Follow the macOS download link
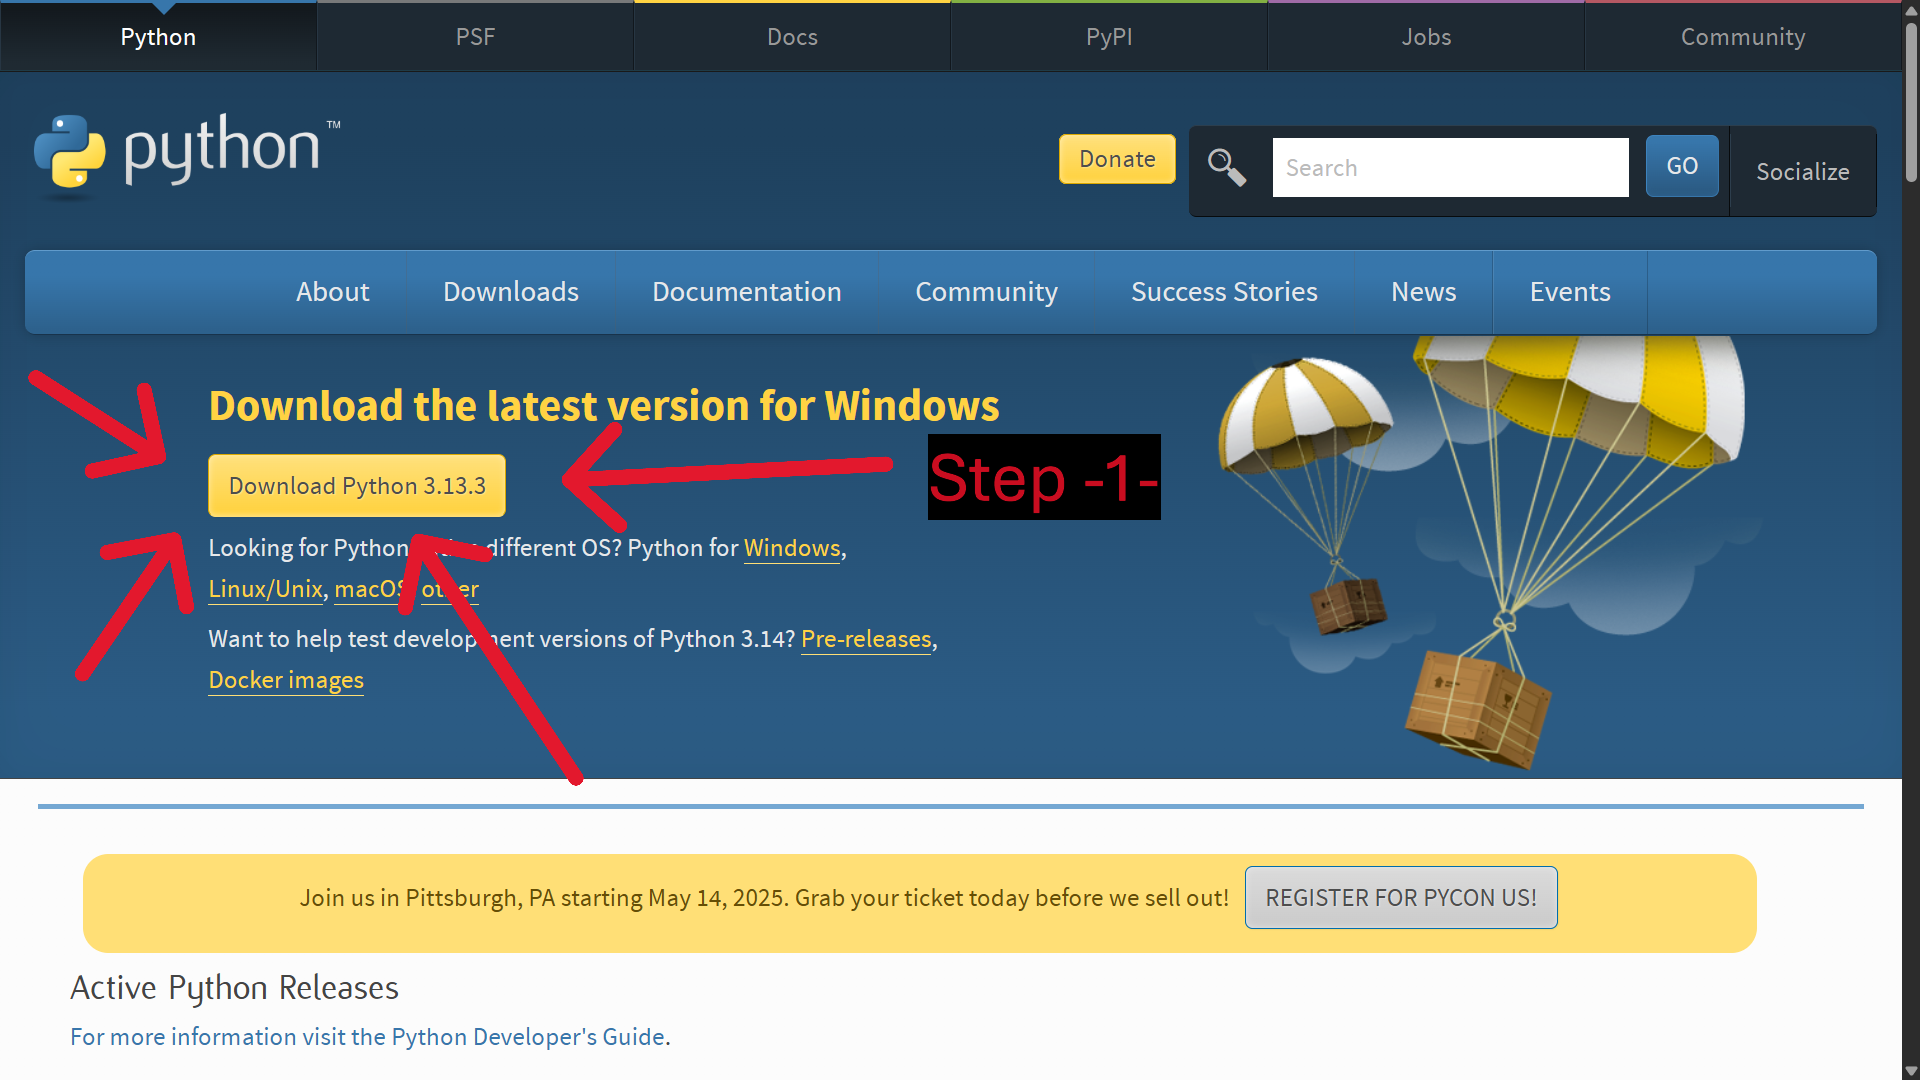Screen dimensions: 1920x1080 (370, 589)
